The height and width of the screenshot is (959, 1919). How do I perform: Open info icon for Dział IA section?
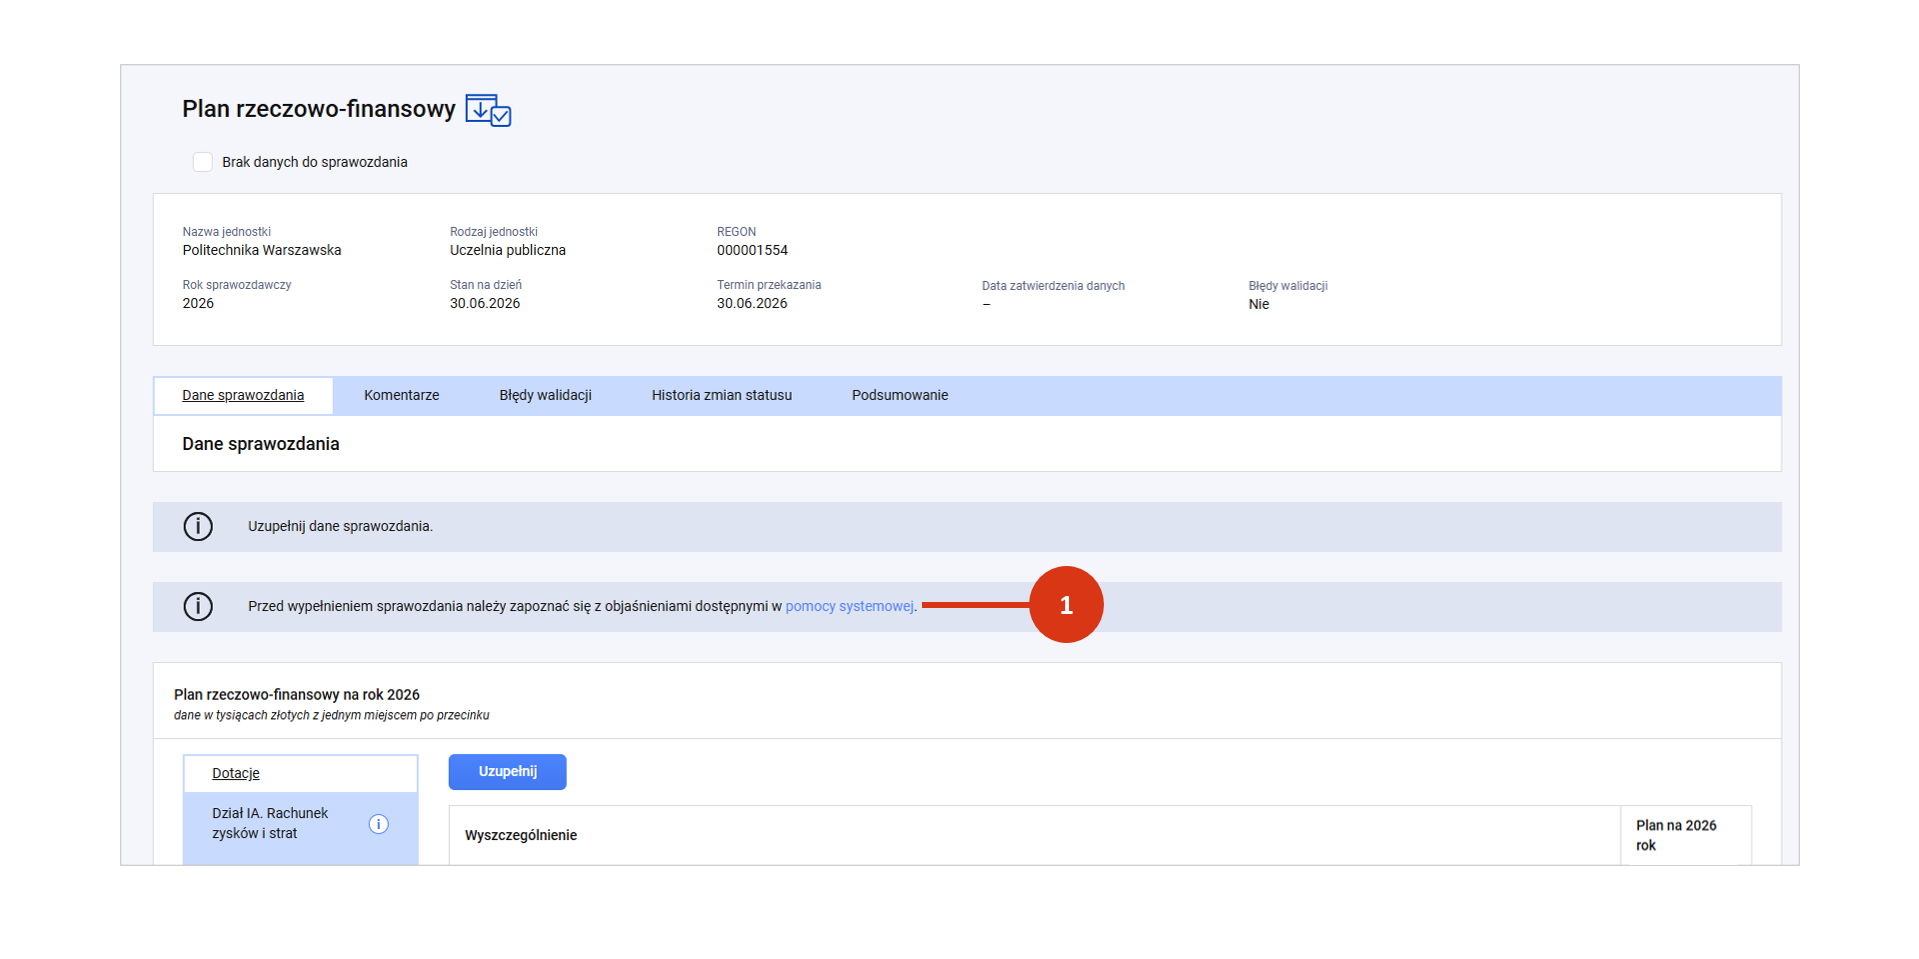coord(378,824)
